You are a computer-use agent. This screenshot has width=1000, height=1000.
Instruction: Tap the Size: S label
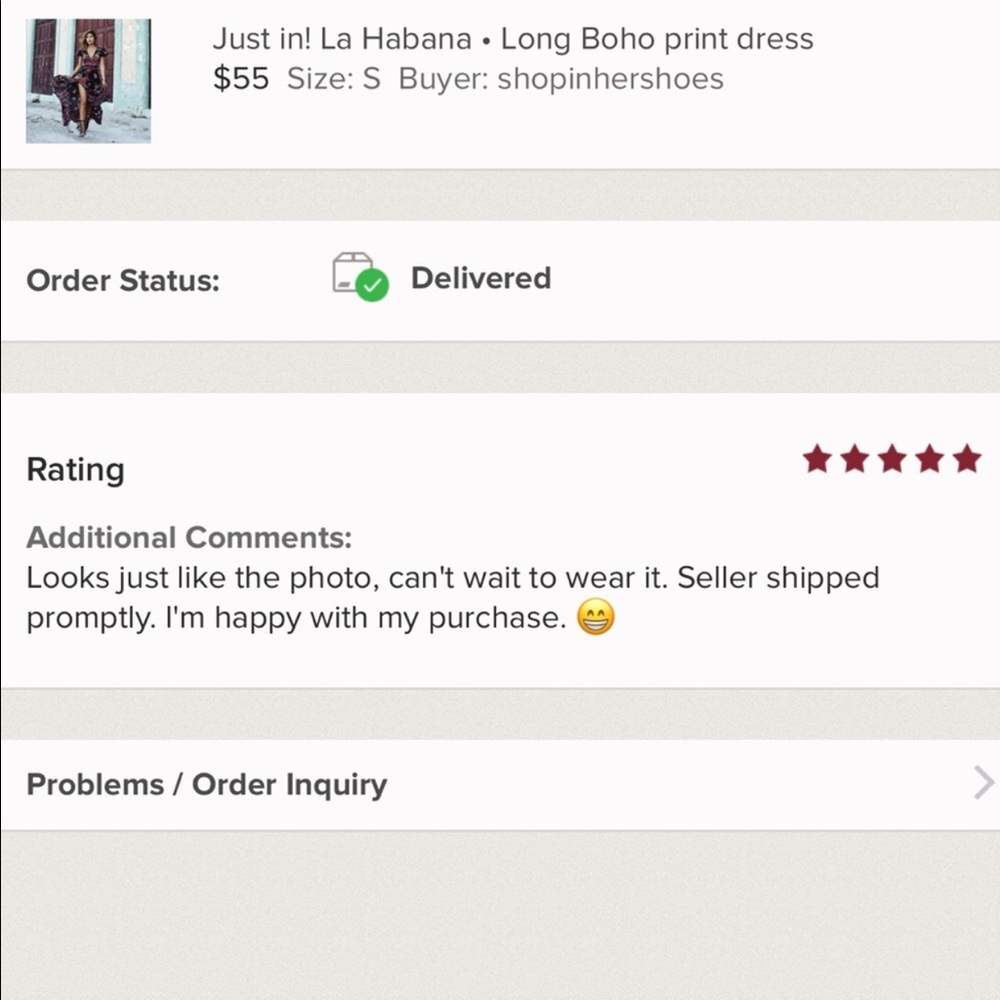click(x=334, y=79)
